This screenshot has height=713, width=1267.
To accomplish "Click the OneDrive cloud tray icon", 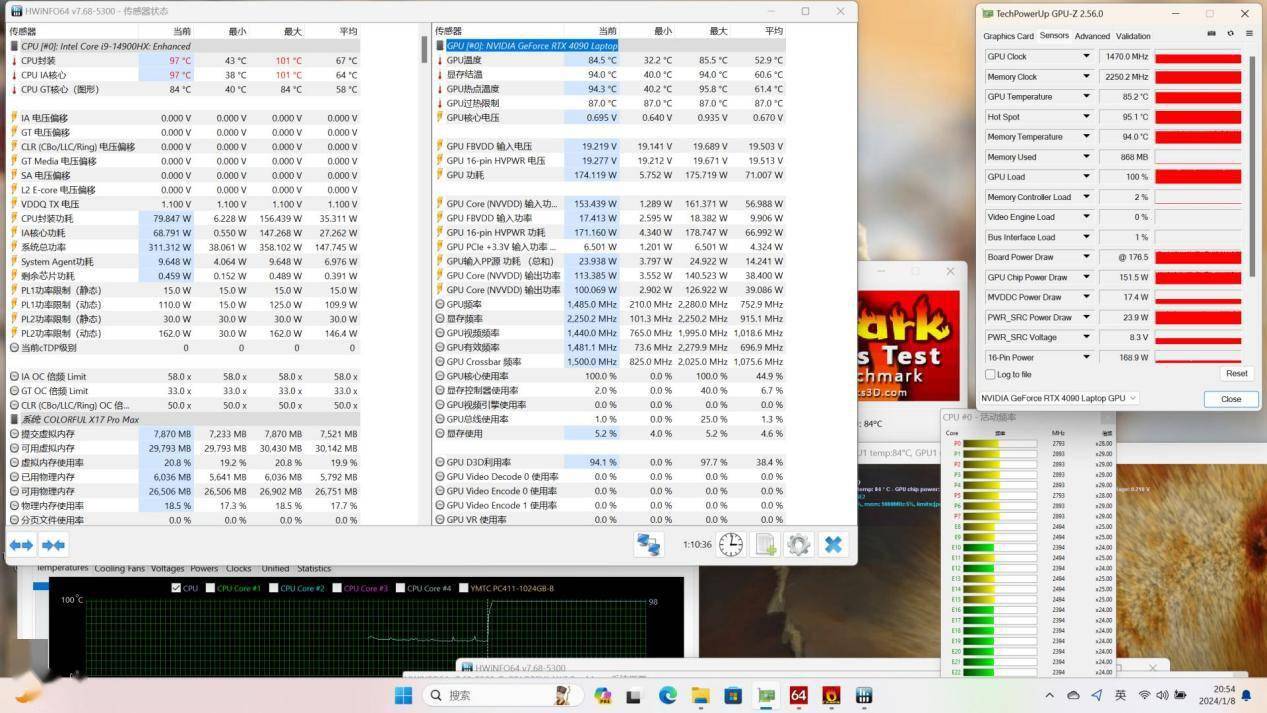I will pyautogui.click(x=1073, y=695).
